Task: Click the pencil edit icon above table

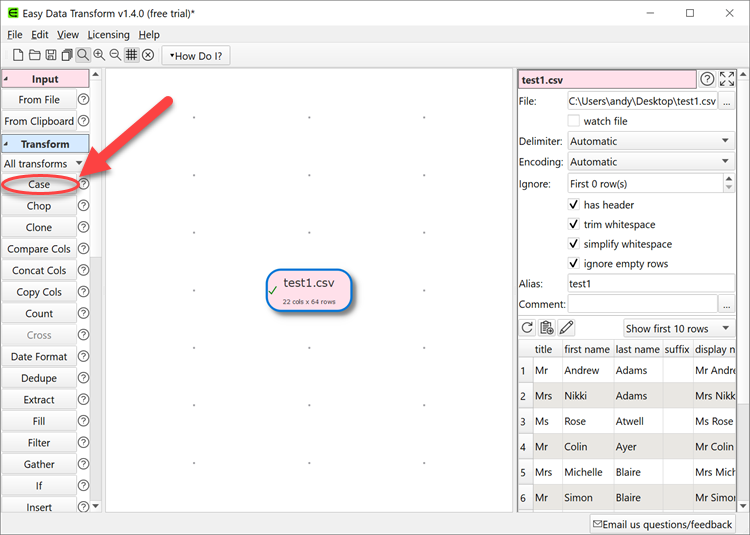Action: (567, 328)
